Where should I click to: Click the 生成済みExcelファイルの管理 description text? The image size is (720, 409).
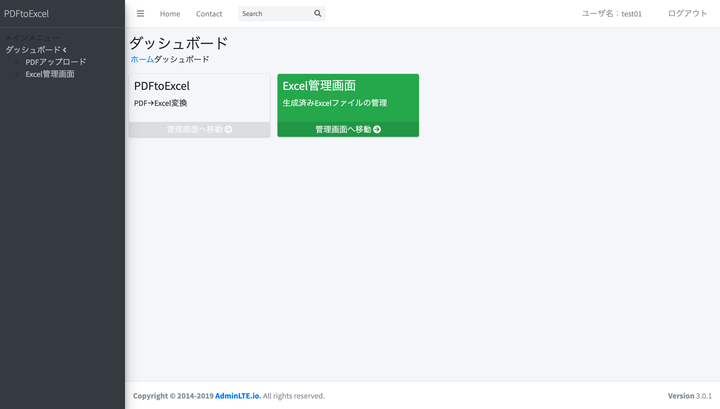pyautogui.click(x=335, y=103)
